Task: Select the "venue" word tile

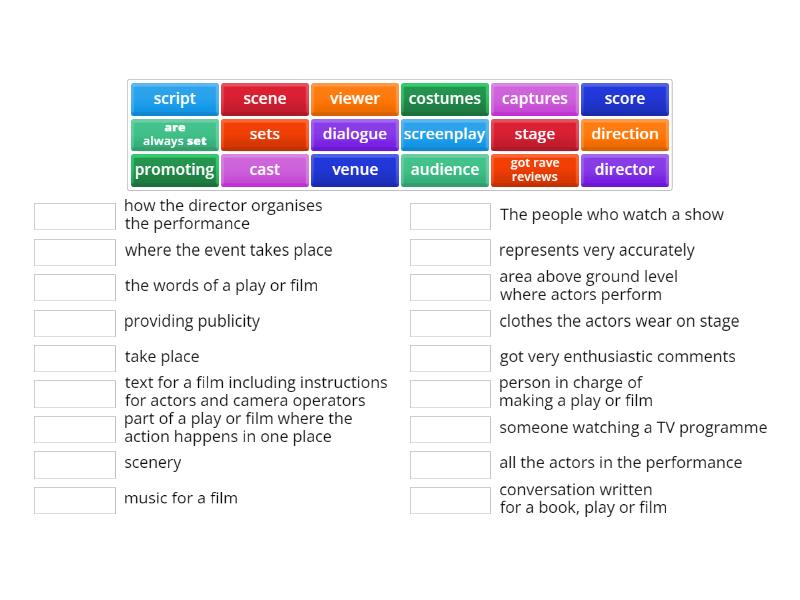Action: tap(354, 170)
